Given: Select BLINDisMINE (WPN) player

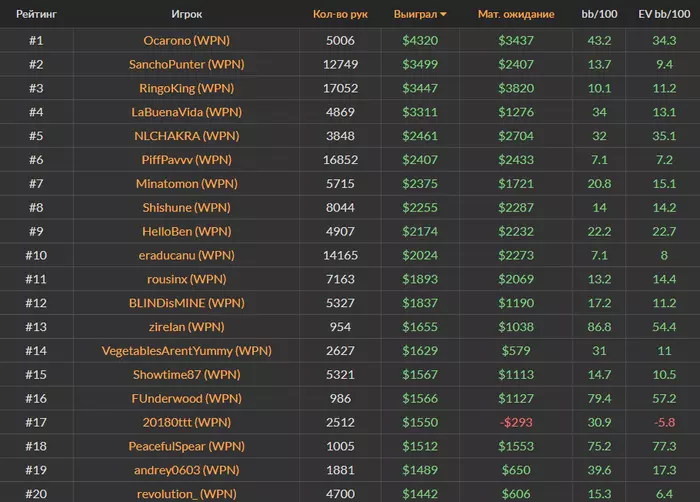Looking at the screenshot, I should (187, 303).
